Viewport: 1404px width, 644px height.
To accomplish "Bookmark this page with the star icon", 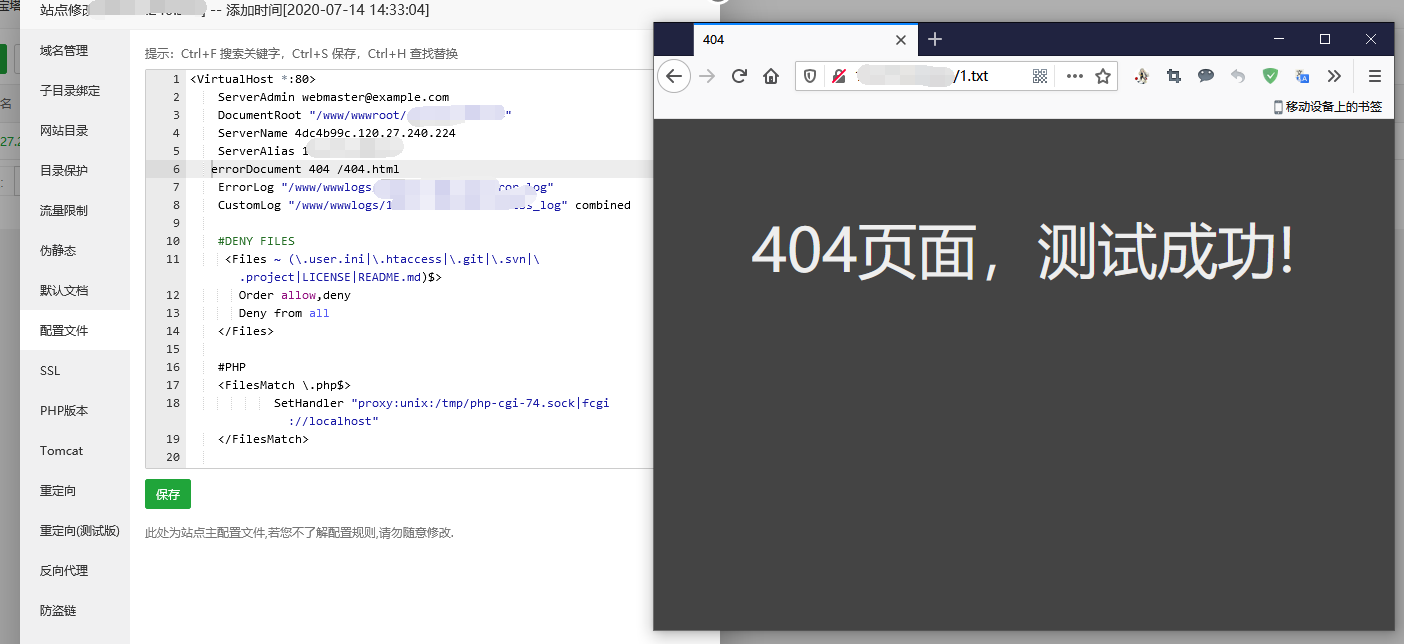I will pos(1103,76).
